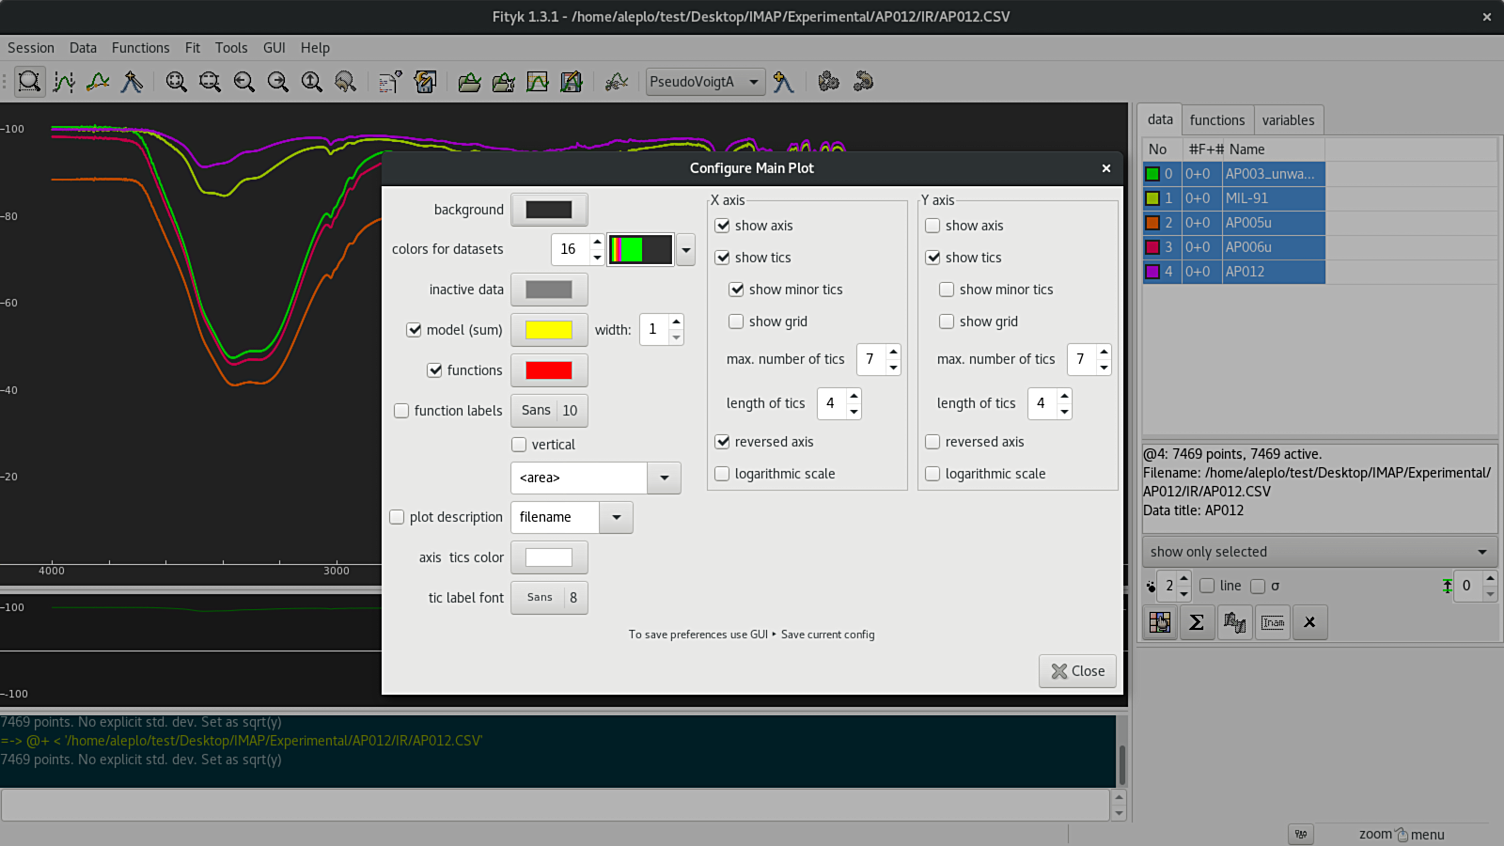The image size is (1504, 846).
Task: Click the yellow model (sum) color swatch
Action: click(549, 330)
